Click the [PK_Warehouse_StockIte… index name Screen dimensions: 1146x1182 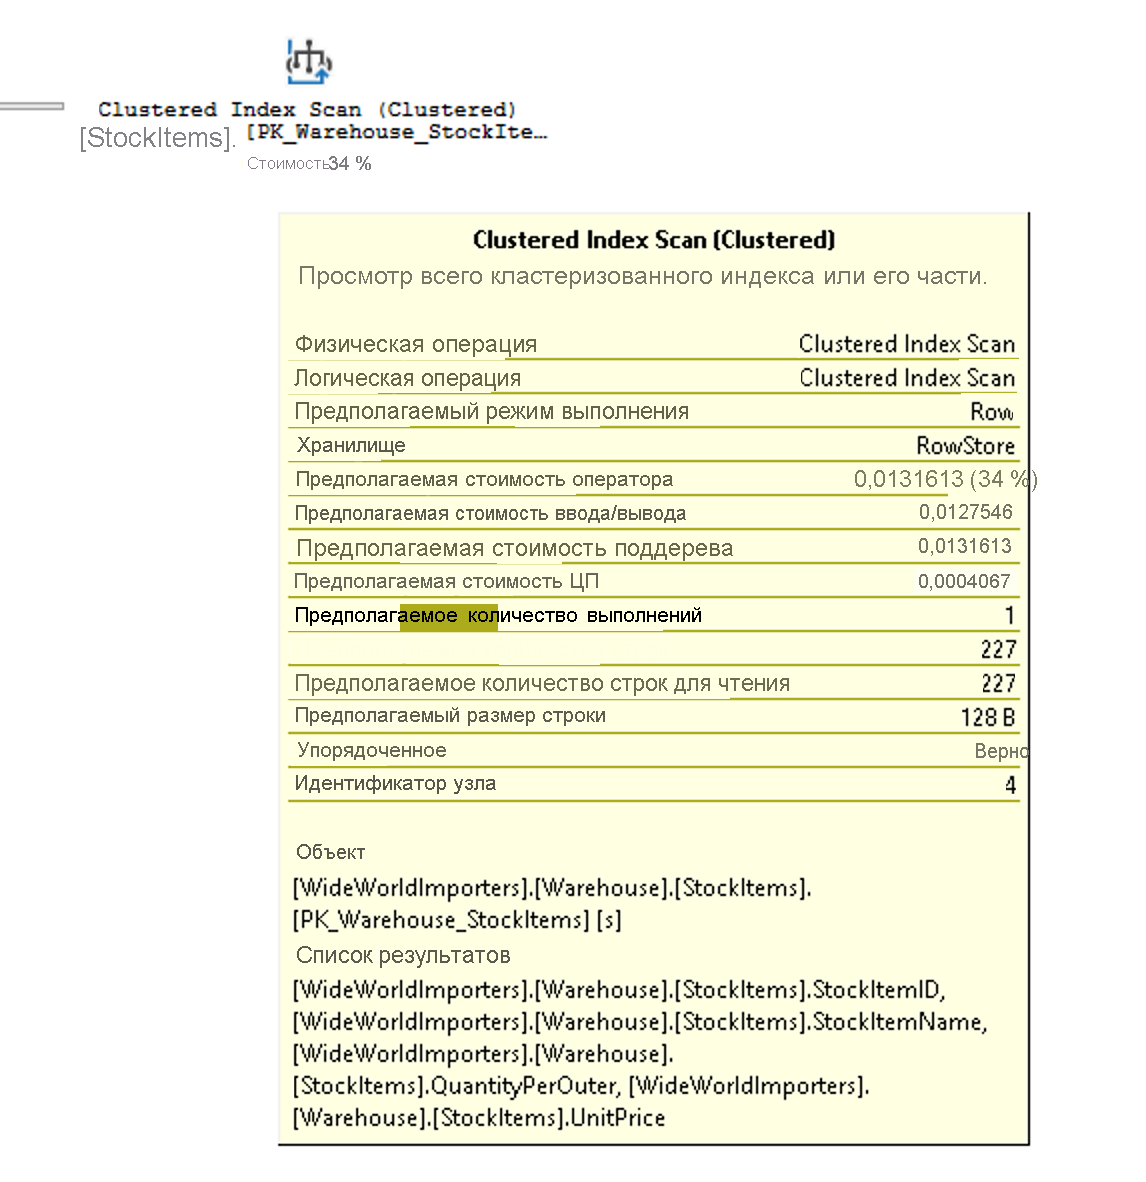[397, 133]
